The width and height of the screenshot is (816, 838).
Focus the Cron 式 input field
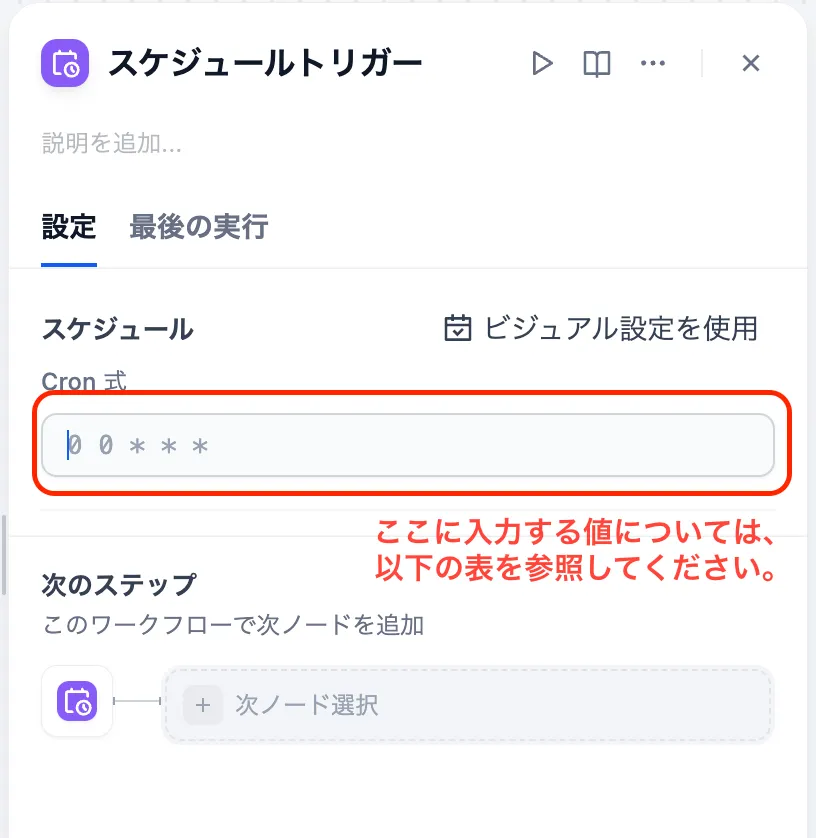(x=407, y=445)
